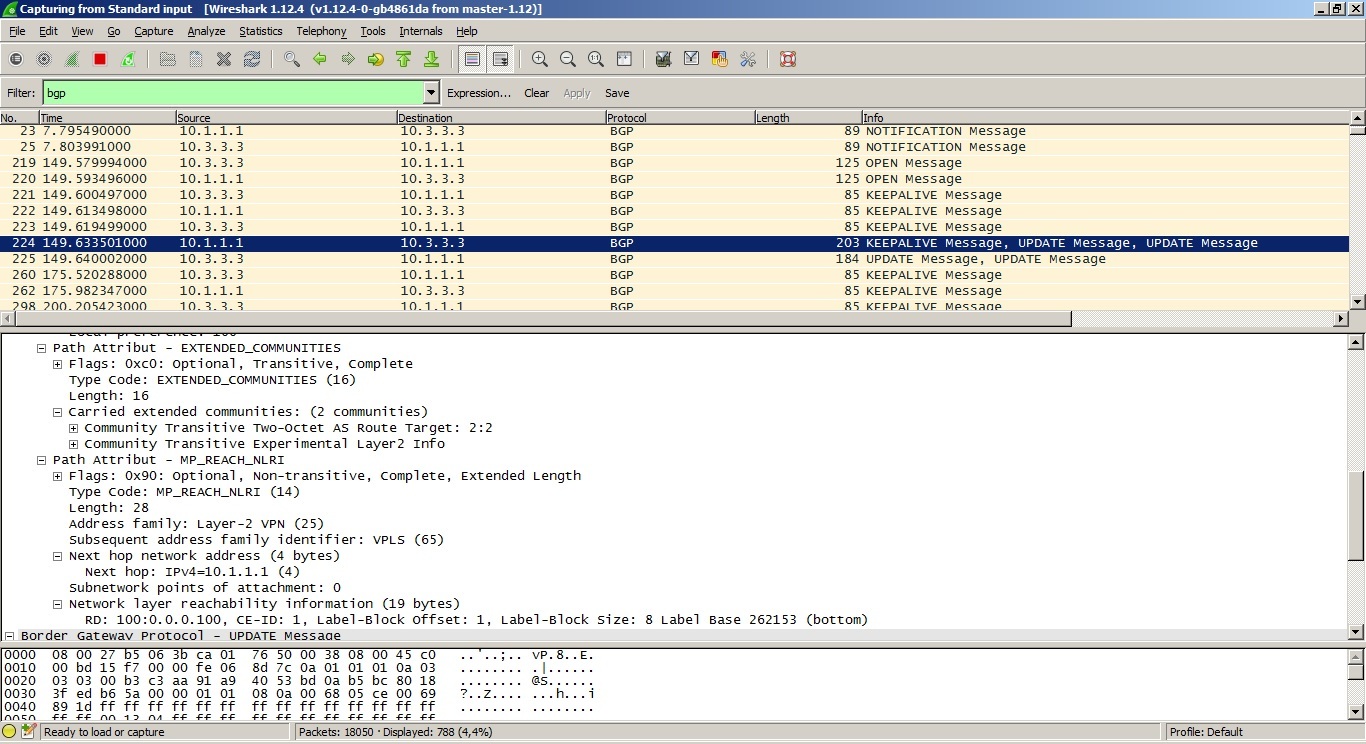Image resolution: width=1366 pixels, height=744 pixels.
Task: Open Preferences wrench icon
Action: coord(747,60)
